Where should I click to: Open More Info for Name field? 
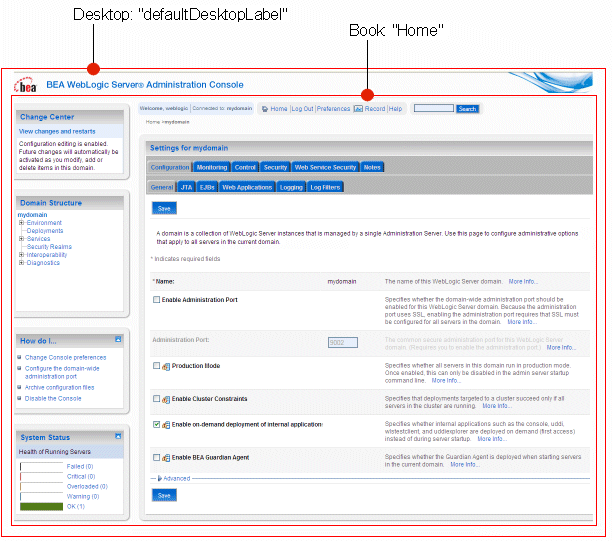pos(523,282)
